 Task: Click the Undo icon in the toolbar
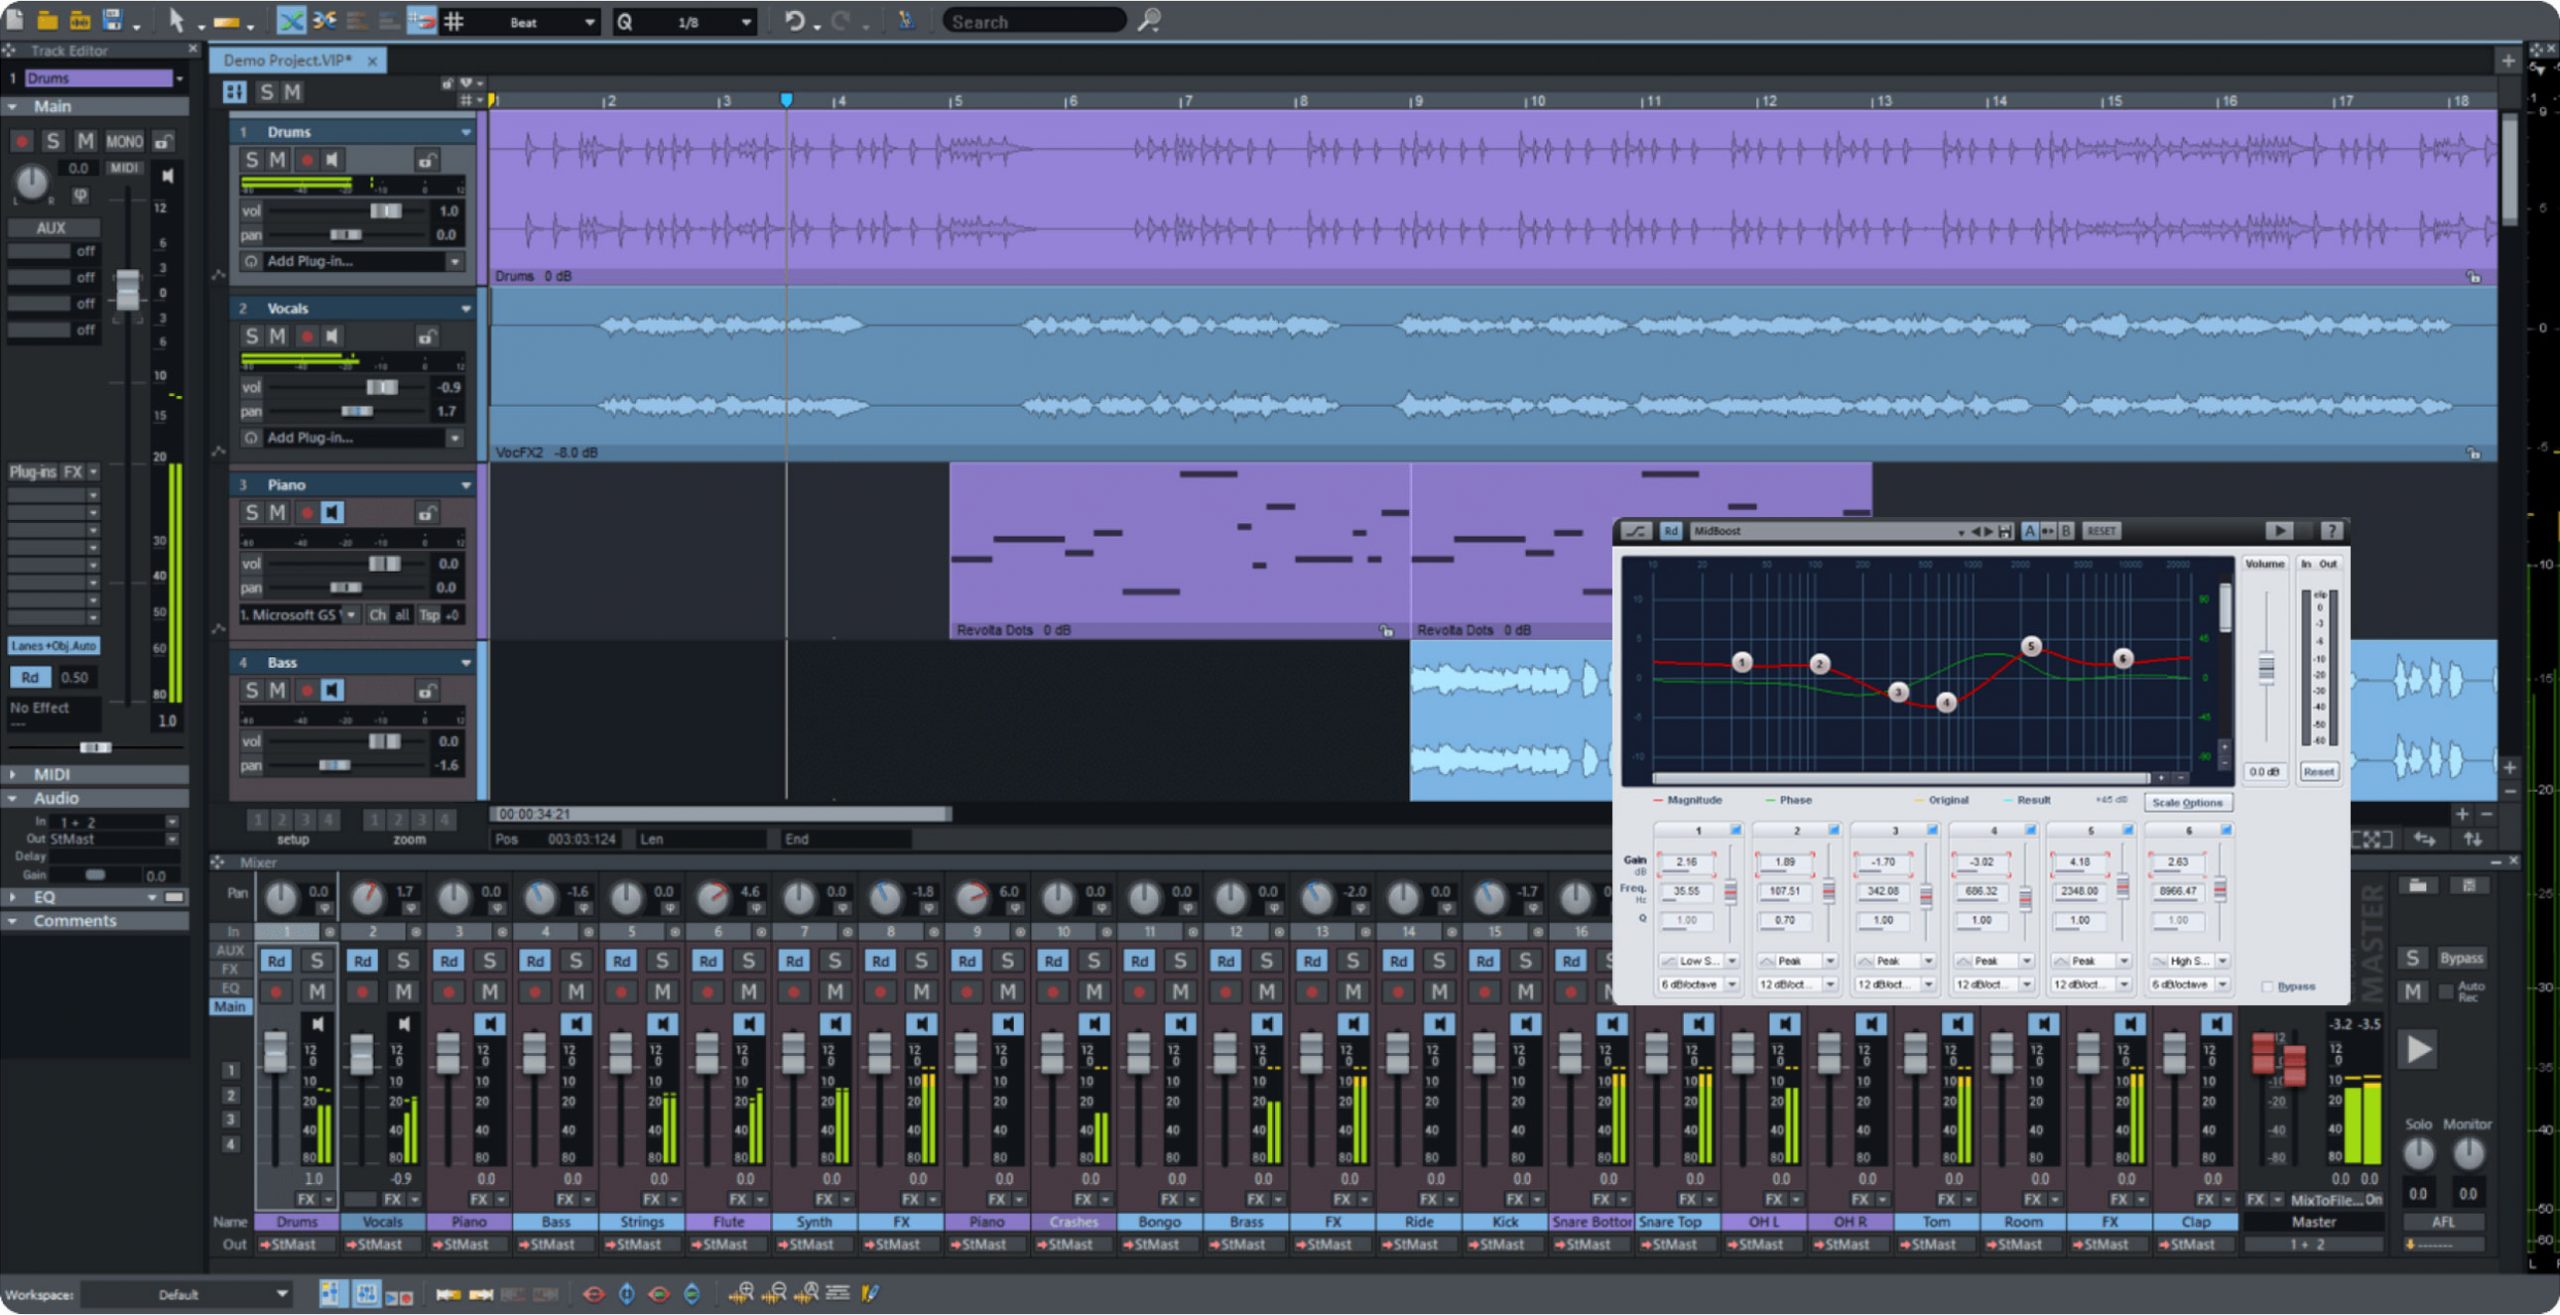[x=795, y=20]
